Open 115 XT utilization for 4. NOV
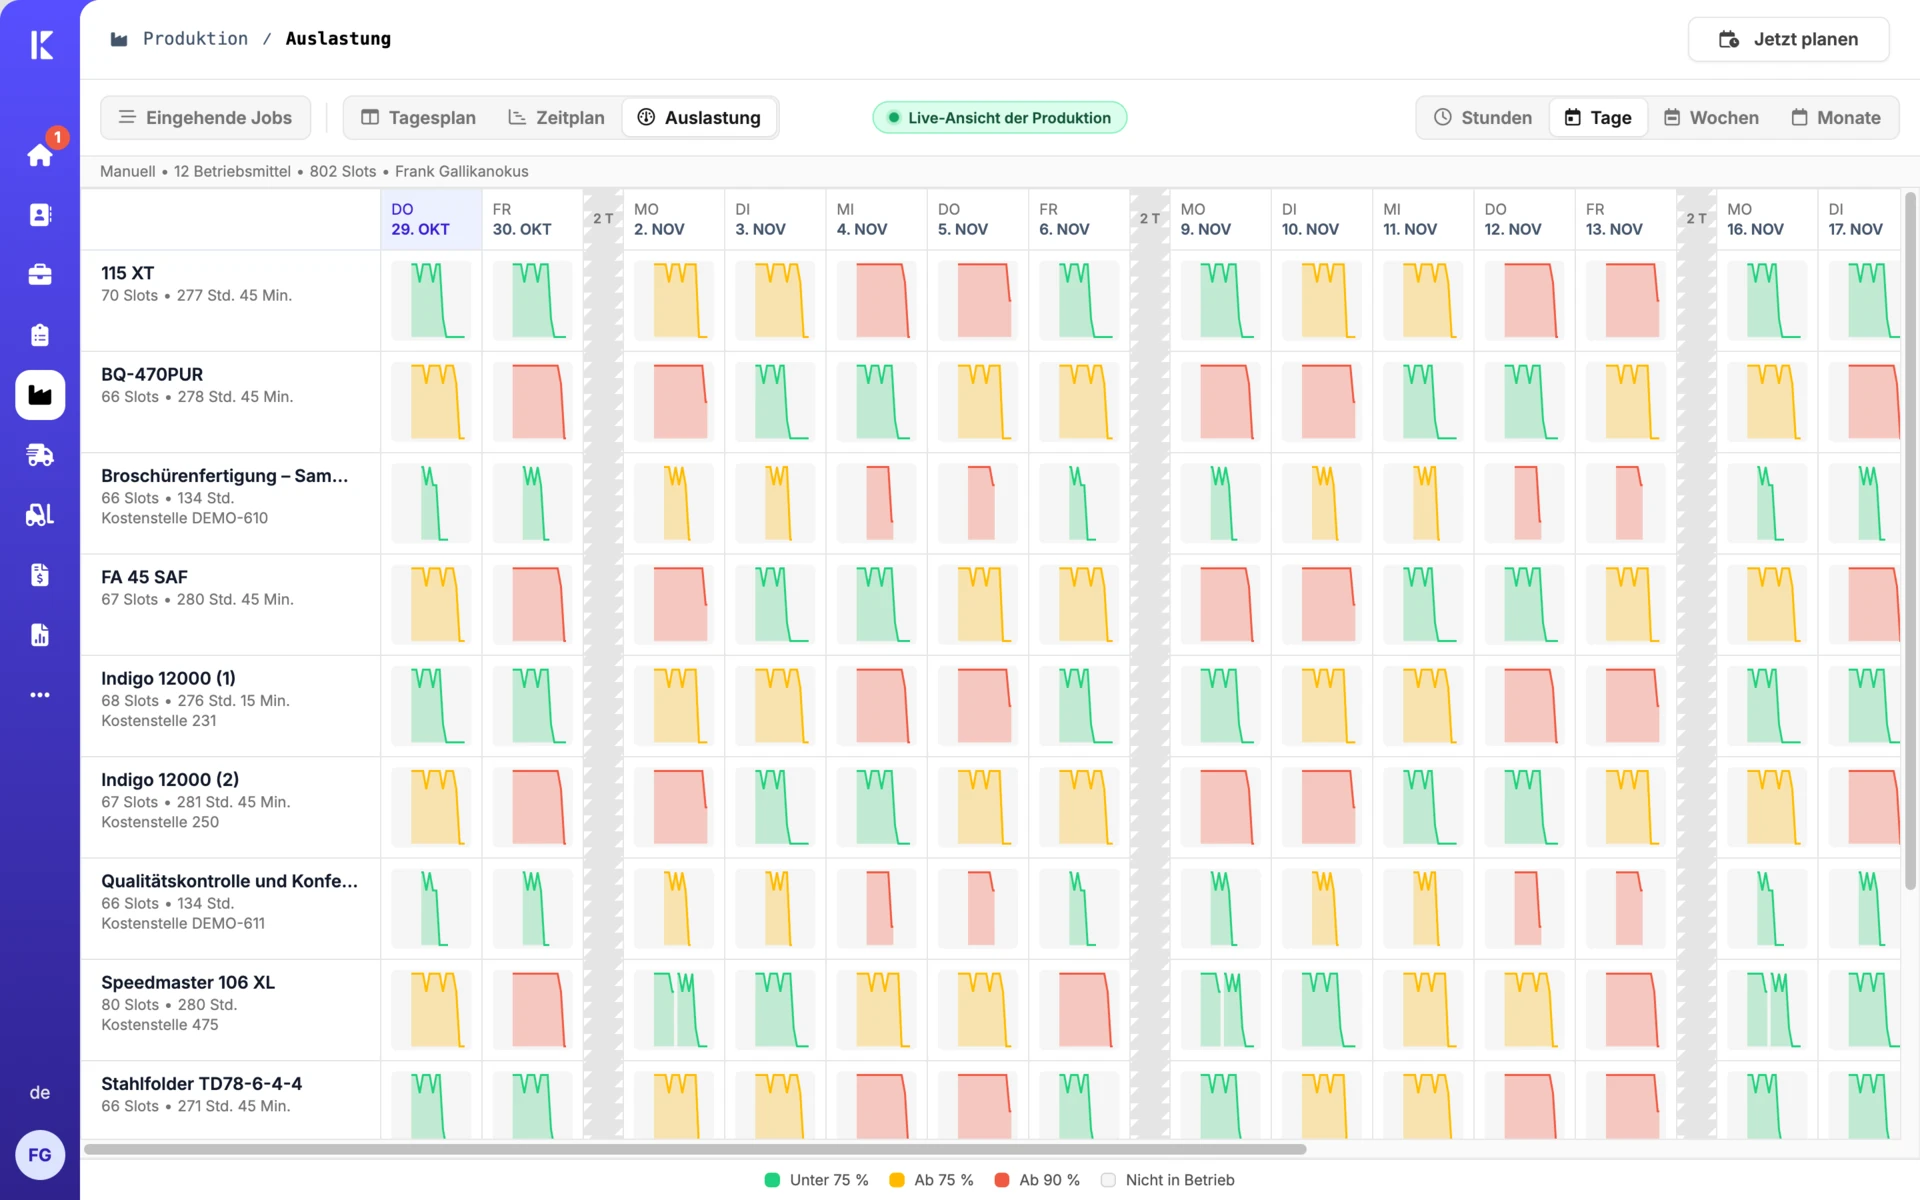The width and height of the screenshot is (1920, 1200). pos(876,300)
